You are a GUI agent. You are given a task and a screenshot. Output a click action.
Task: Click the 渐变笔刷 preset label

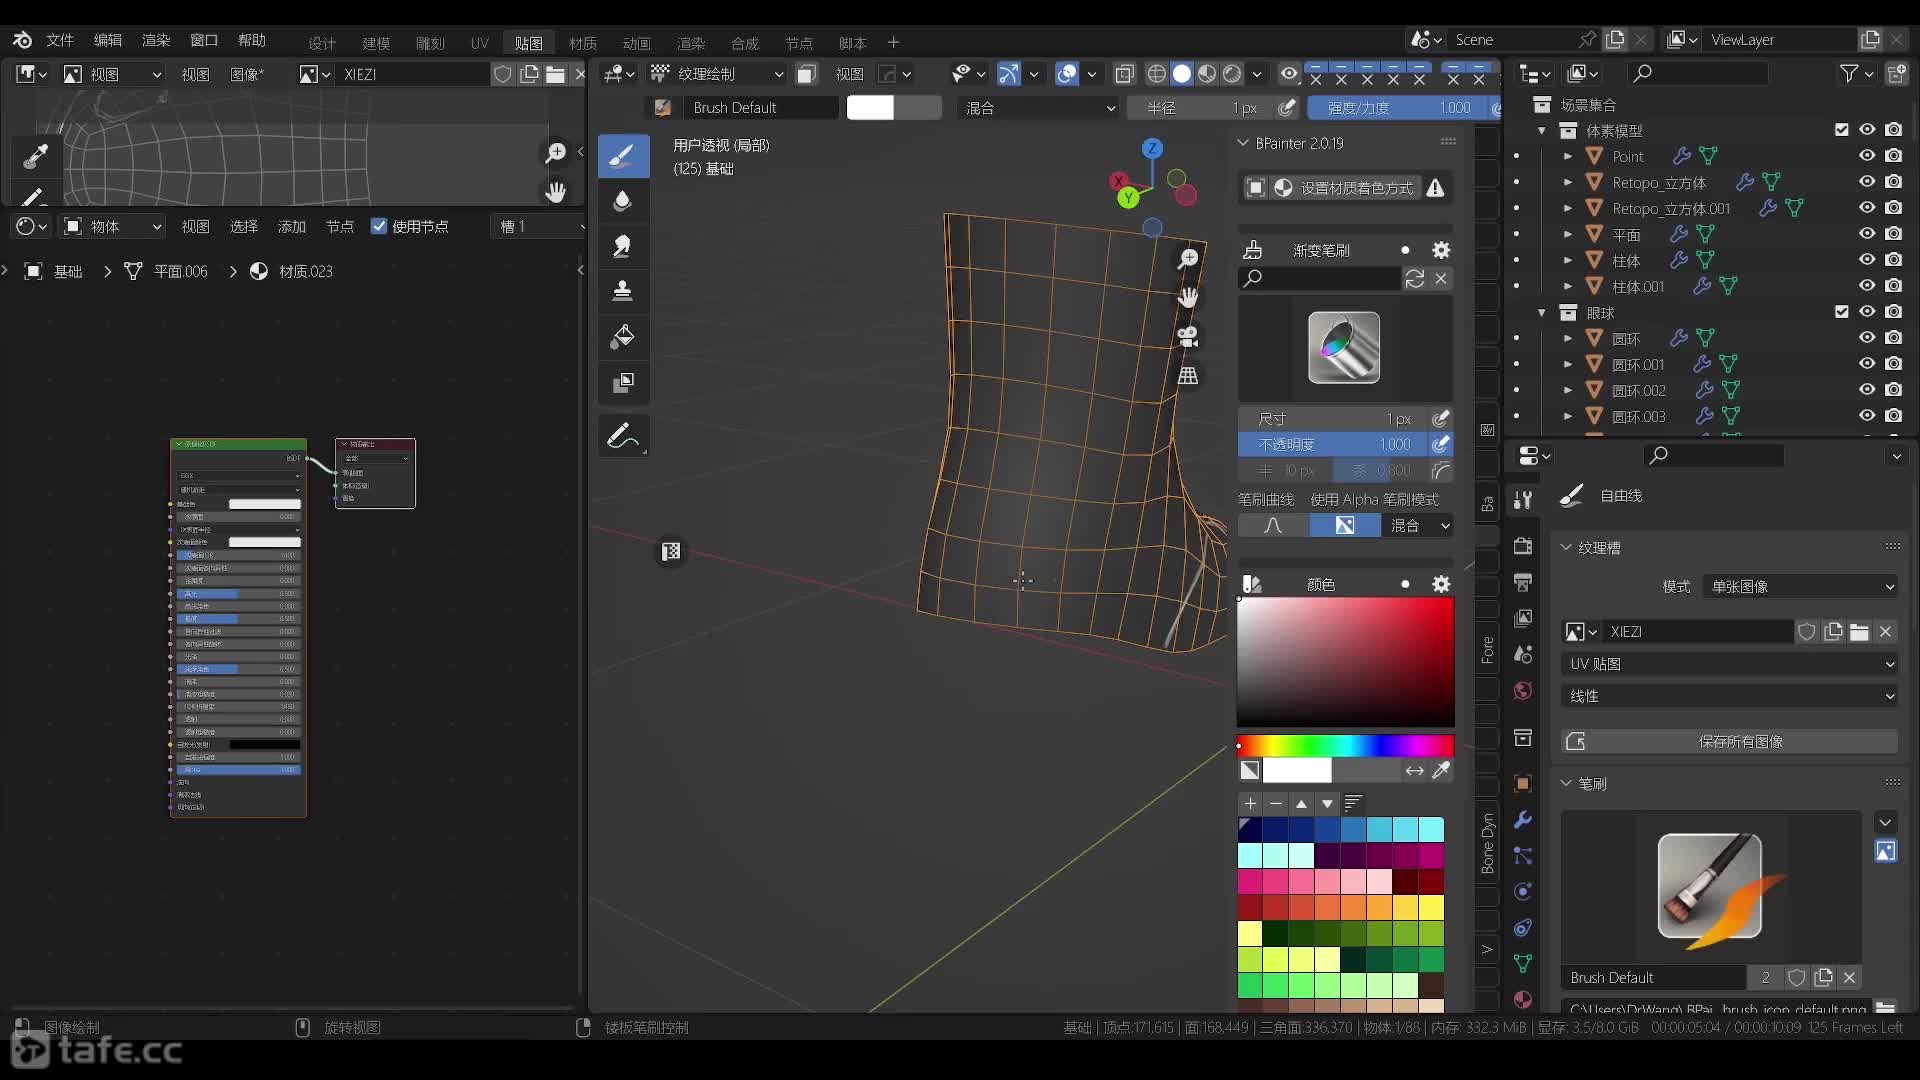(1321, 250)
